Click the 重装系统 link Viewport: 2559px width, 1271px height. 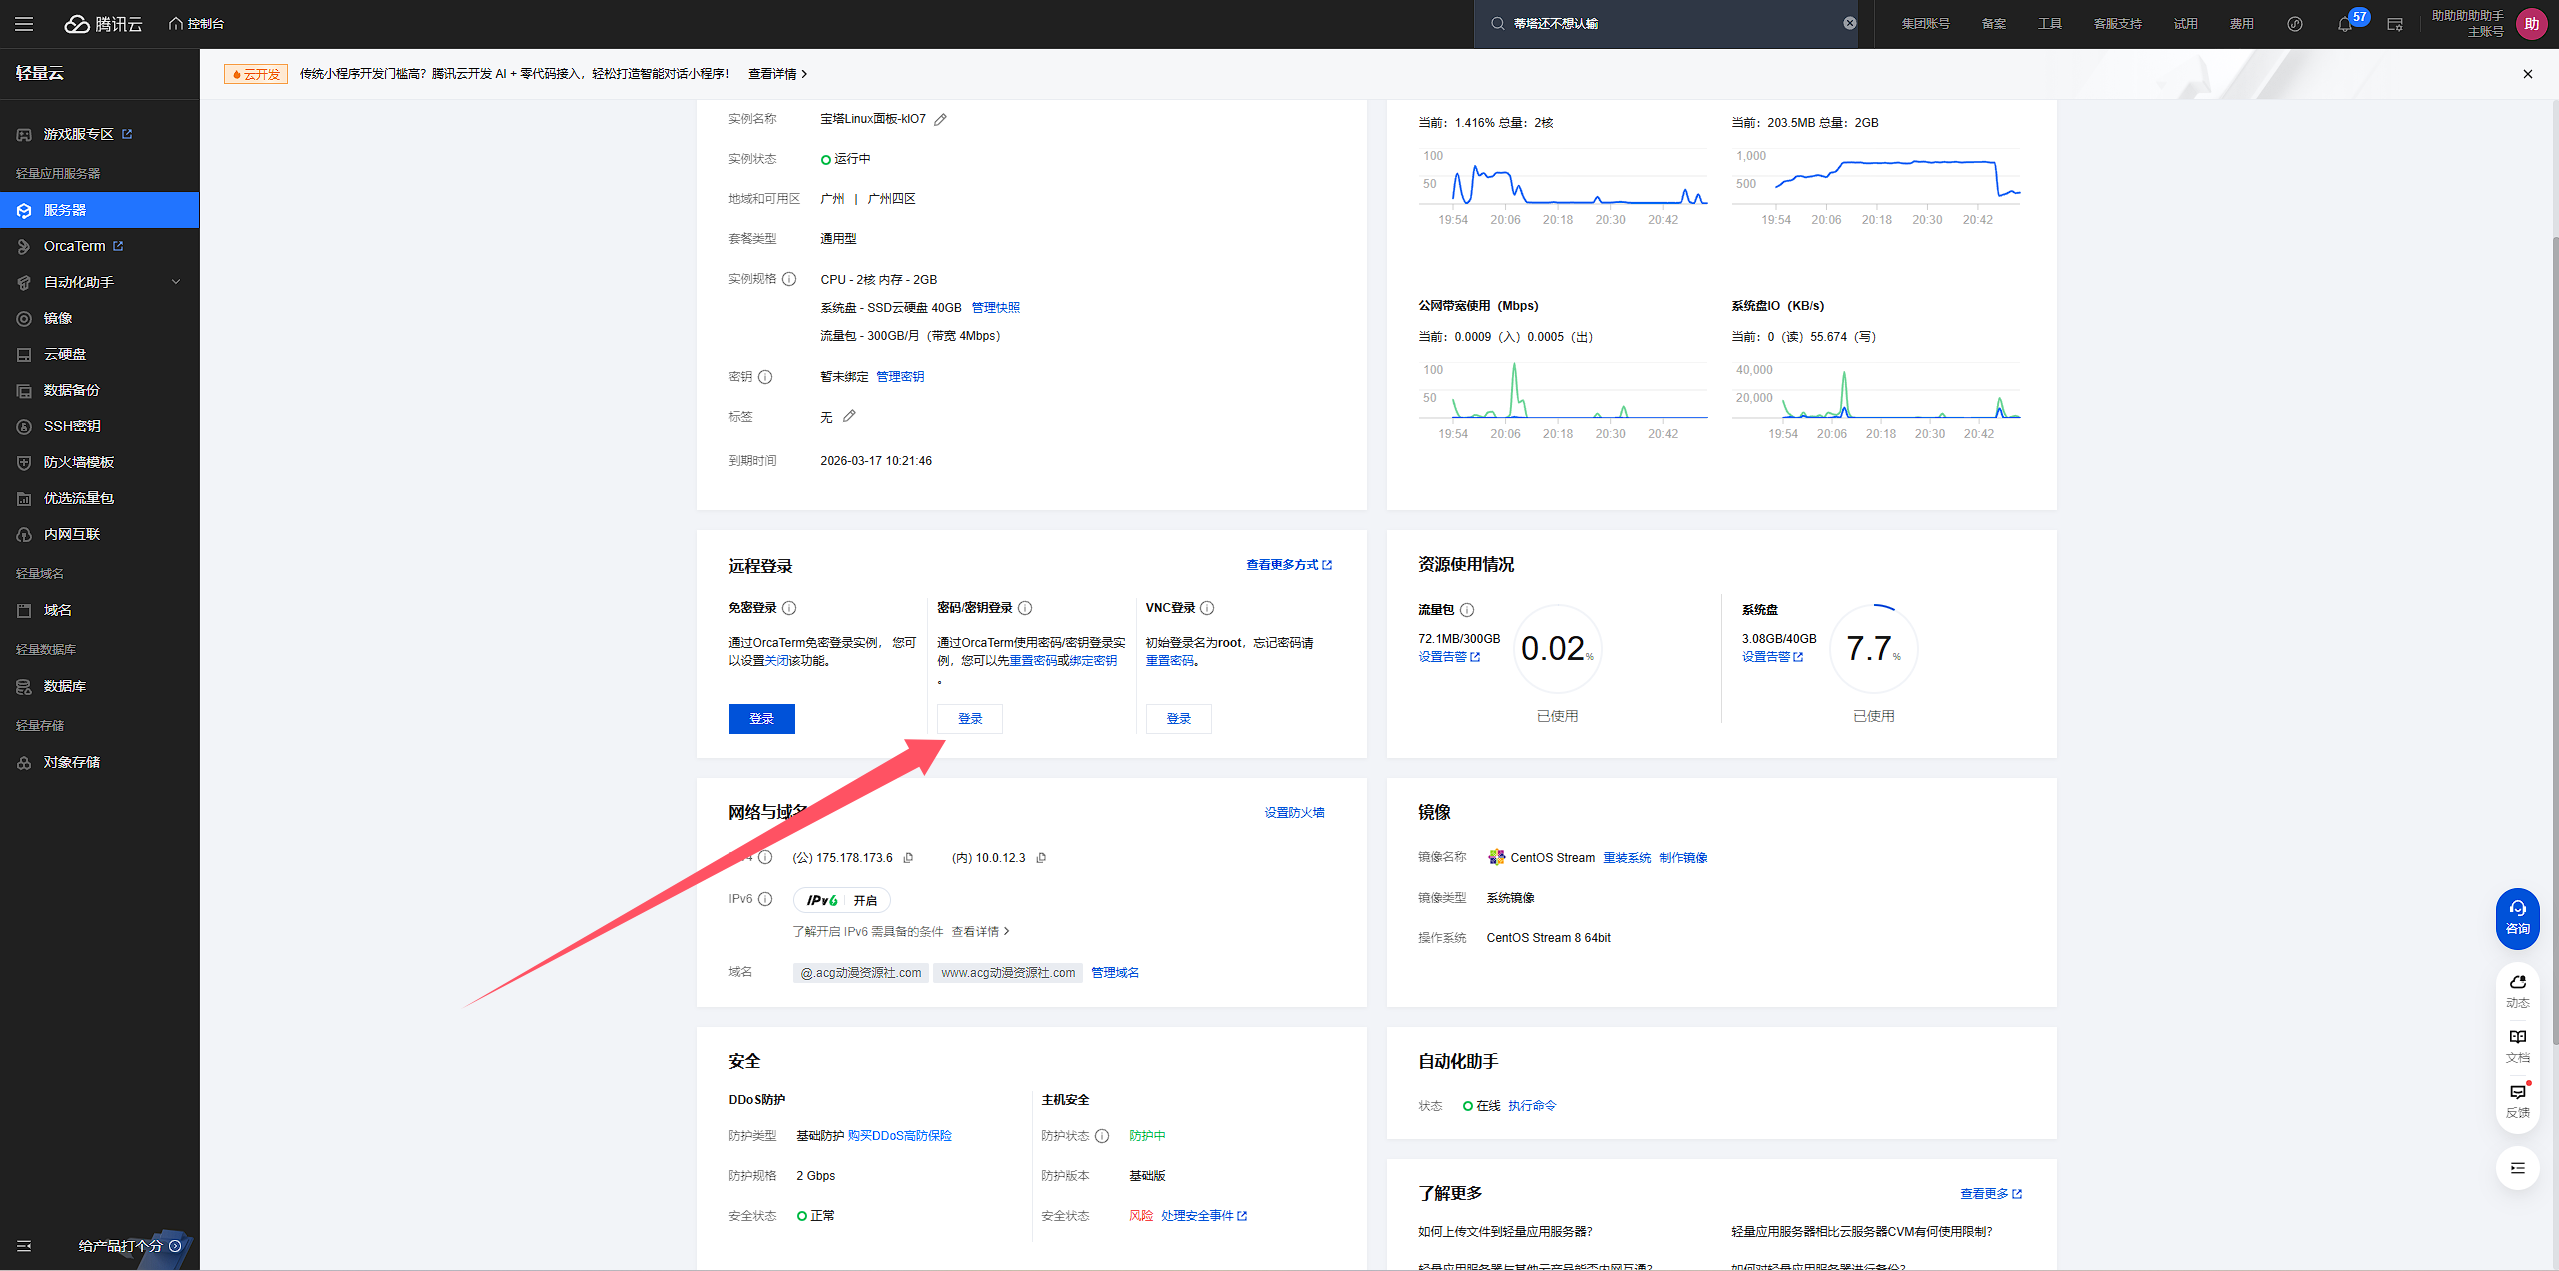(1626, 858)
